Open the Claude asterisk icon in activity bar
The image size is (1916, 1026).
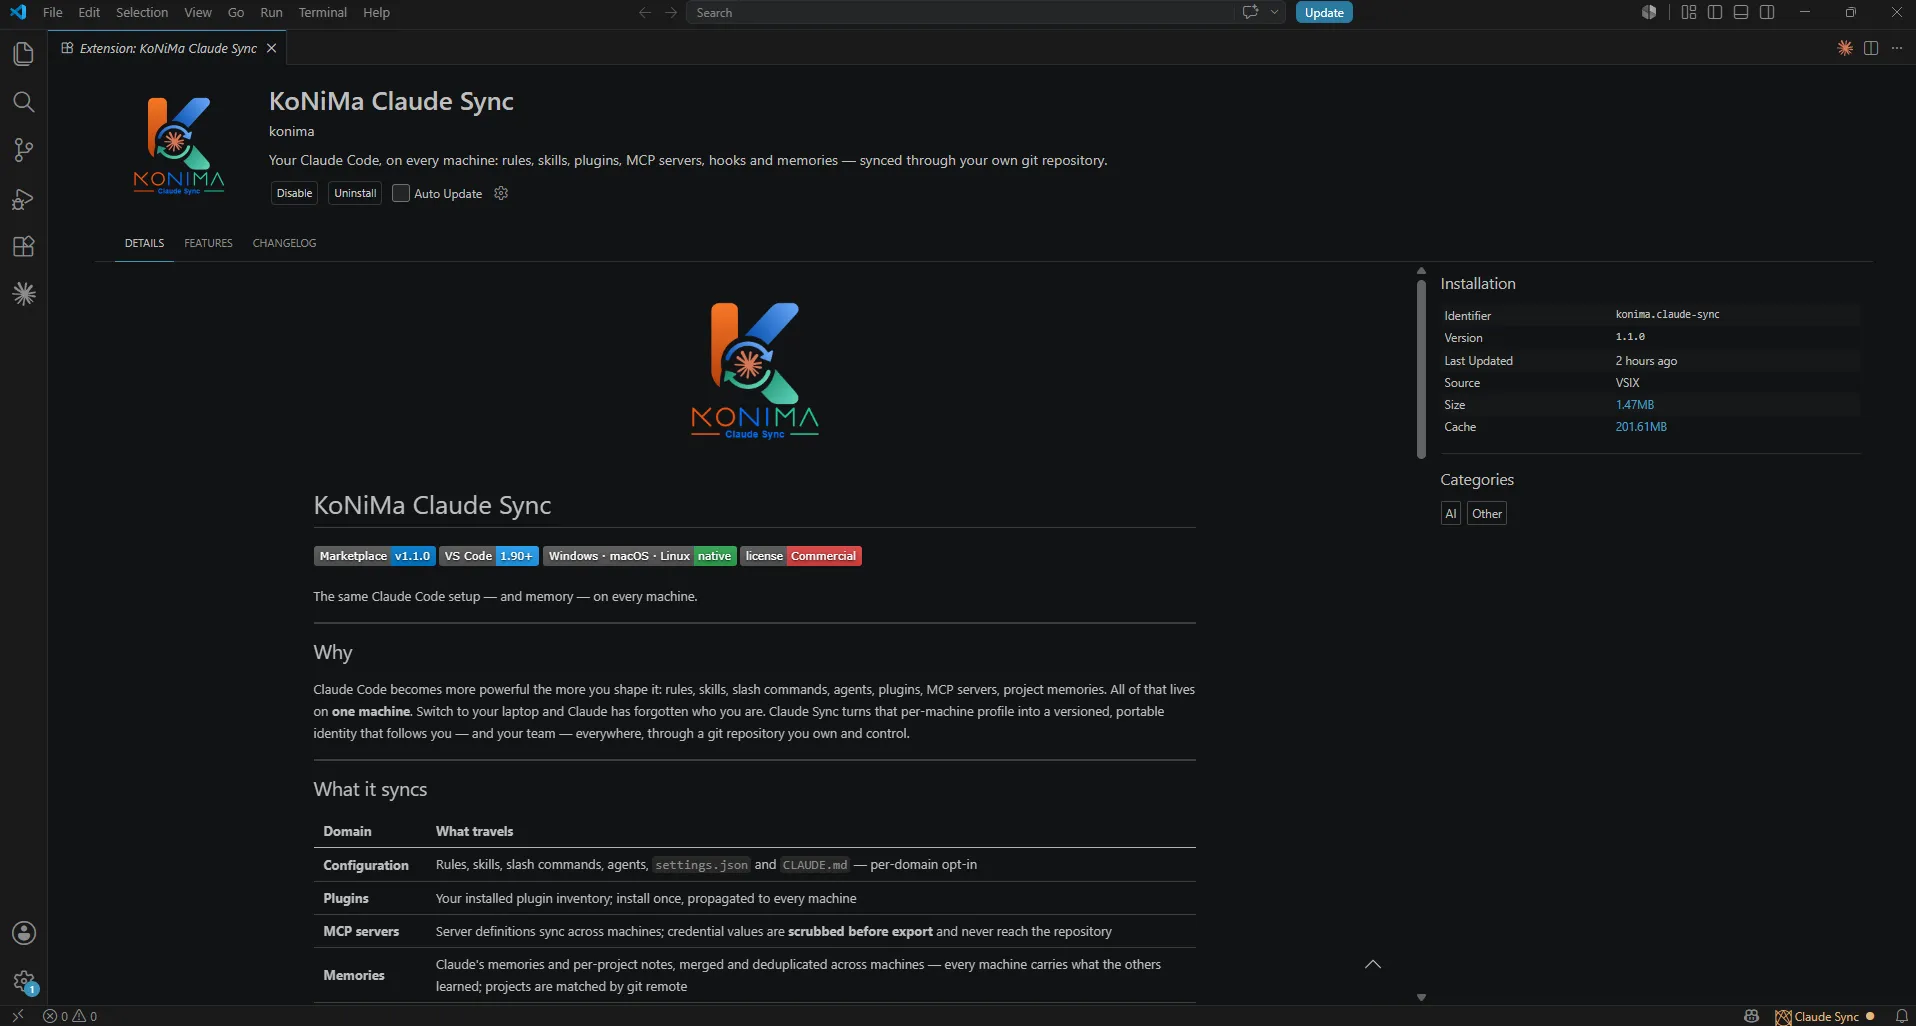(x=23, y=294)
